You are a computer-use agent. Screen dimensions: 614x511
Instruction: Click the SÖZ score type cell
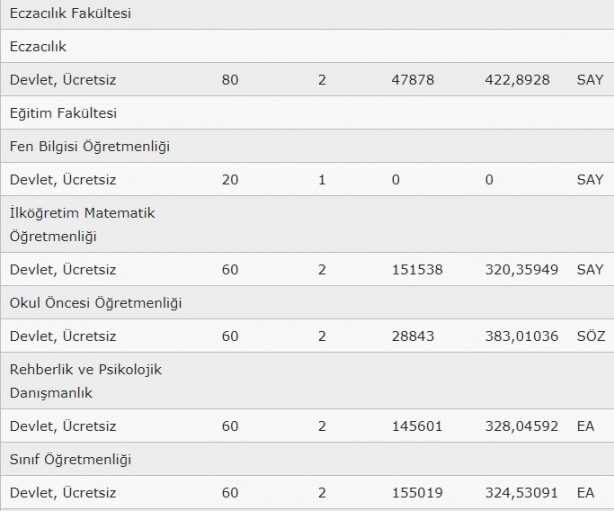[590, 336]
